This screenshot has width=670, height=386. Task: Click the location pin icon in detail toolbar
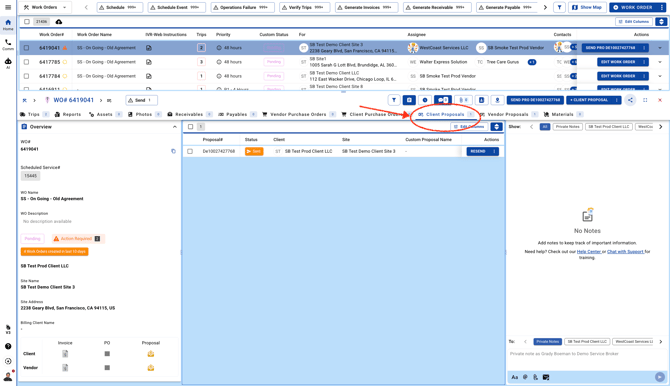[497, 100]
